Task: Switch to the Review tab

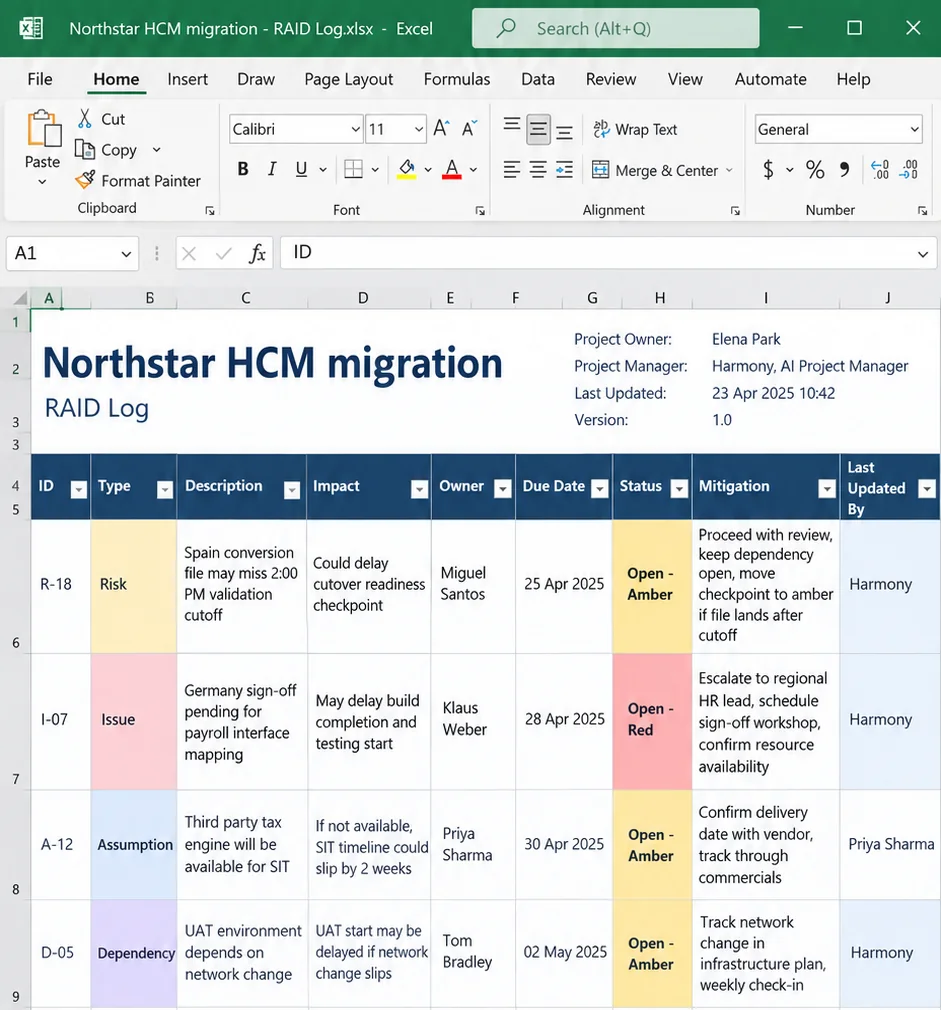Action: pos(611,79)
